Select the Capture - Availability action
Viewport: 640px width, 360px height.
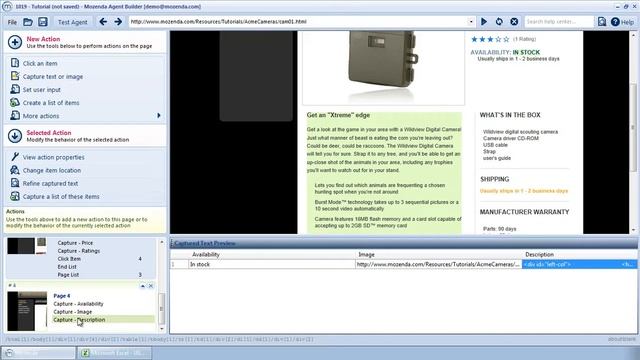78,304
